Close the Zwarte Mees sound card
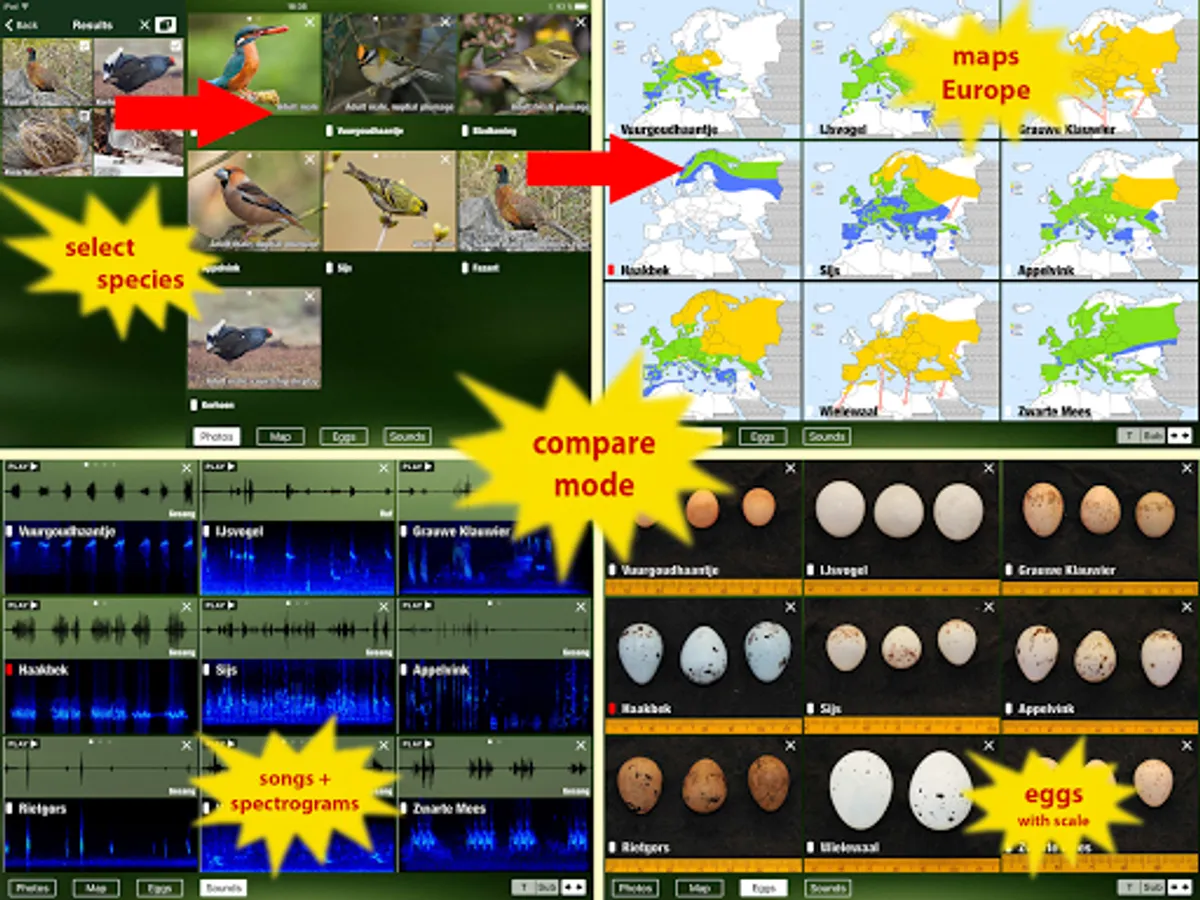1200x900 pixels. click(x=581, y=745)
